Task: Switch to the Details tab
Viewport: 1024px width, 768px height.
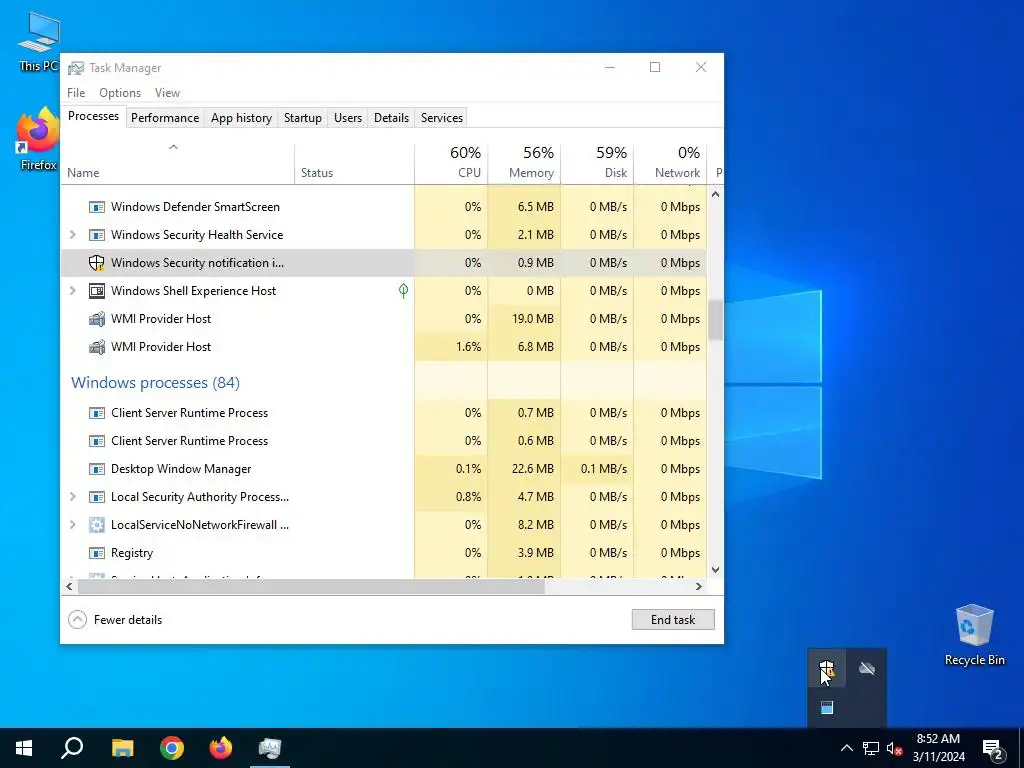Action: point(391,118)
